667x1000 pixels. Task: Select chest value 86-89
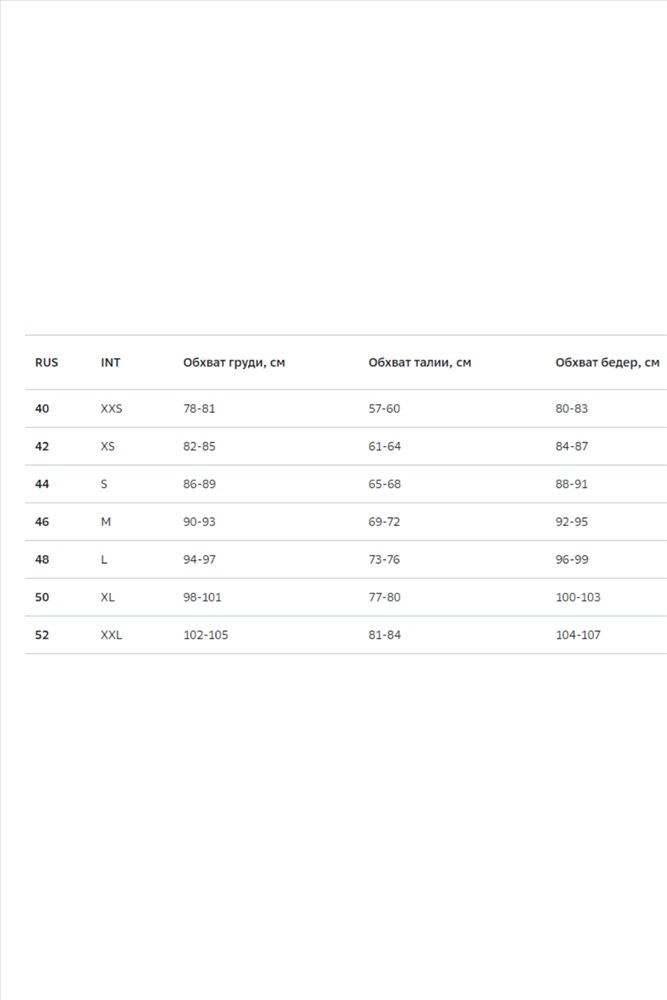click(x=199, y=484)
